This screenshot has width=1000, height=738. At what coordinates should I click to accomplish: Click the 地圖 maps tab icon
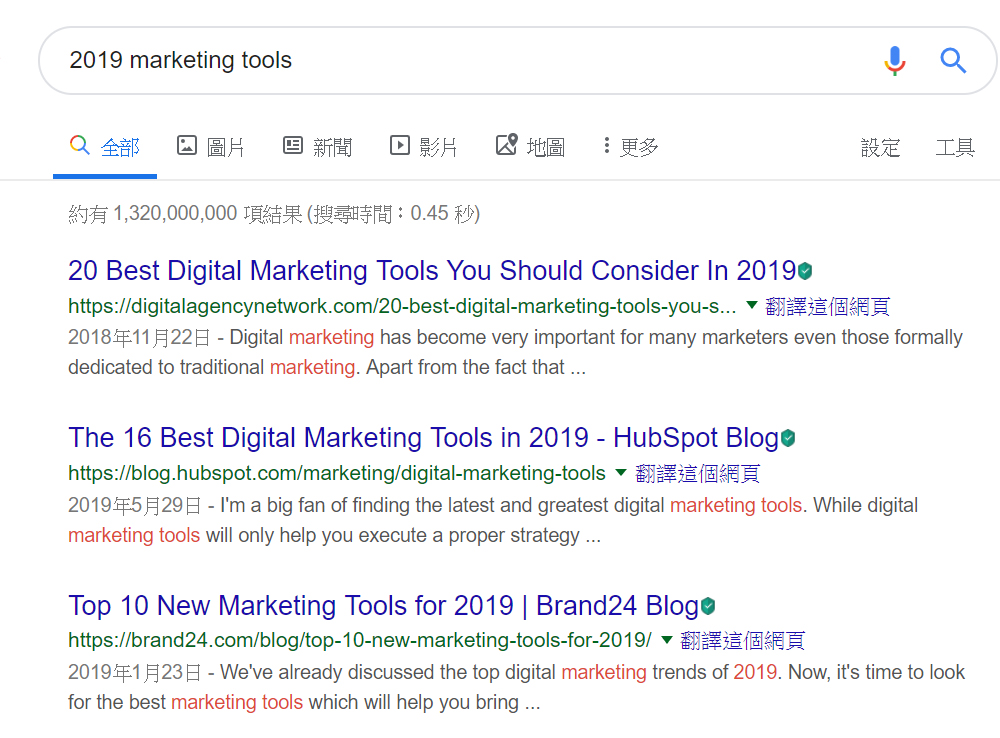(x=507, y=145)
